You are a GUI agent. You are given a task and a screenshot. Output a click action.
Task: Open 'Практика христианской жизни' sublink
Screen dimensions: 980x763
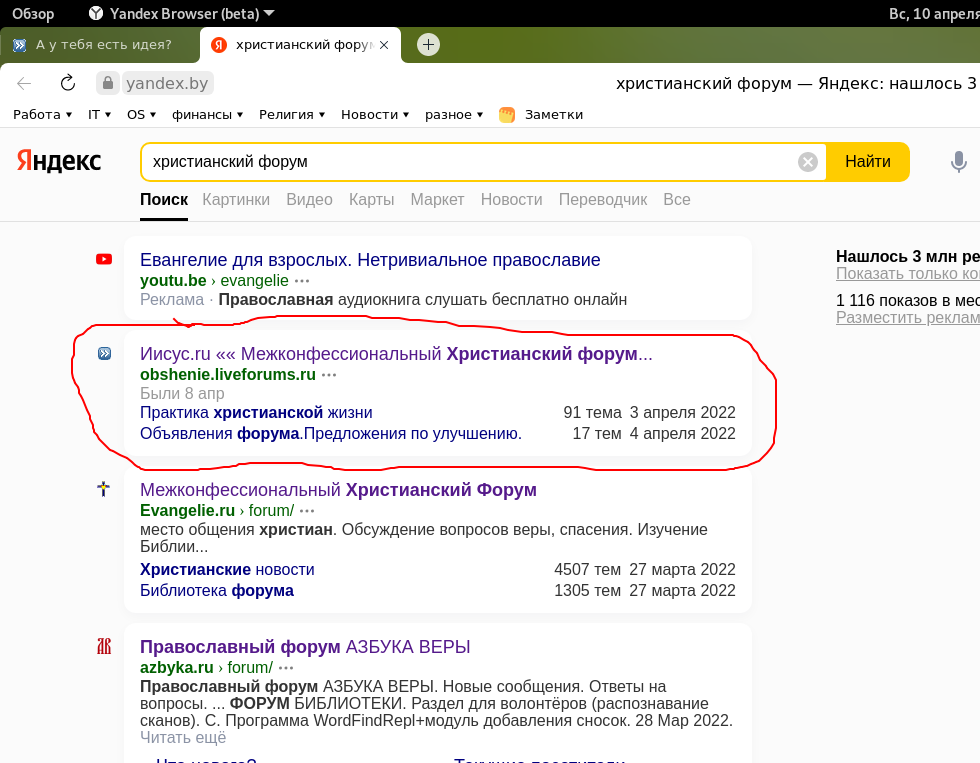pyautogui.click(x=256, y=412)
